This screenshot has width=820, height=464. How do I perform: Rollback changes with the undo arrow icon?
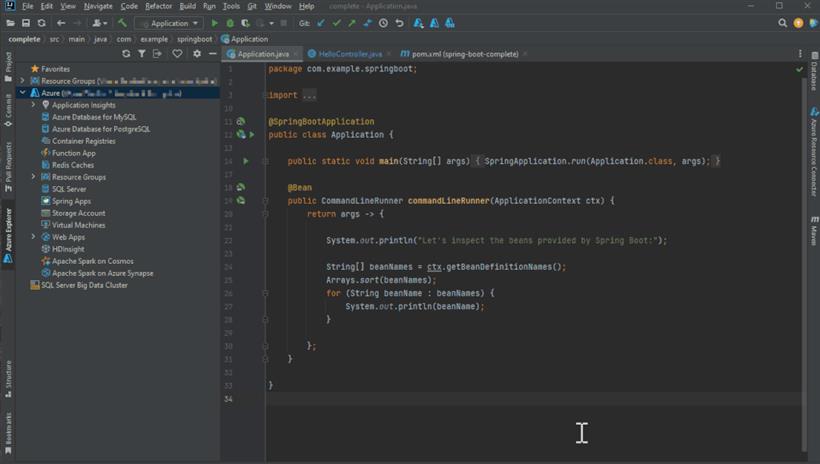click(x=399, y=23)
